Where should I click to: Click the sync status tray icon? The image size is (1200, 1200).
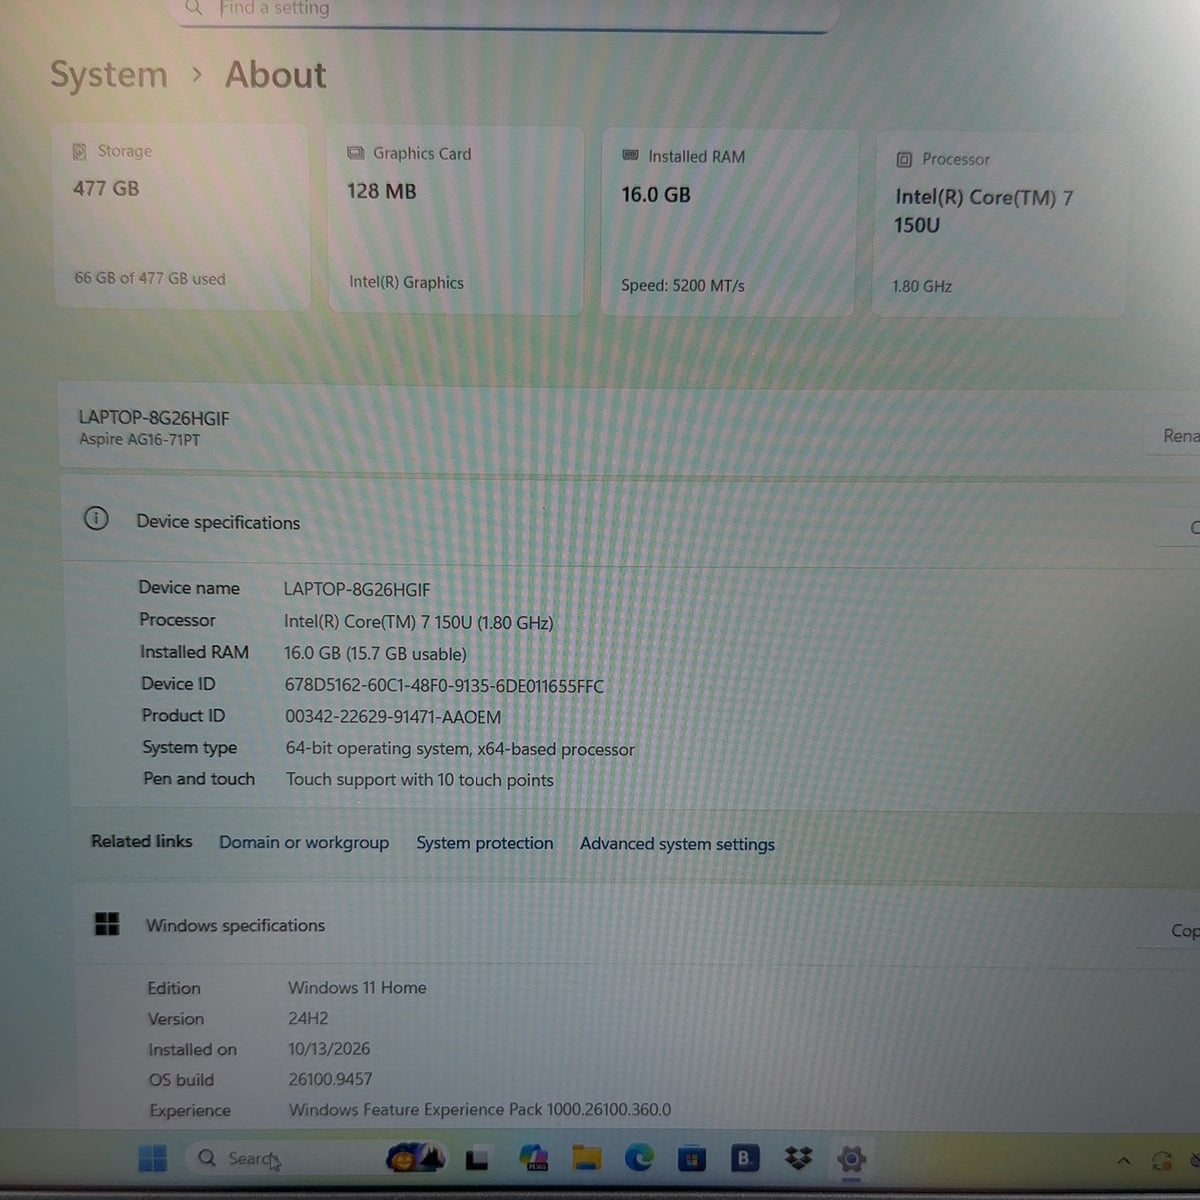point(1162,1161)
